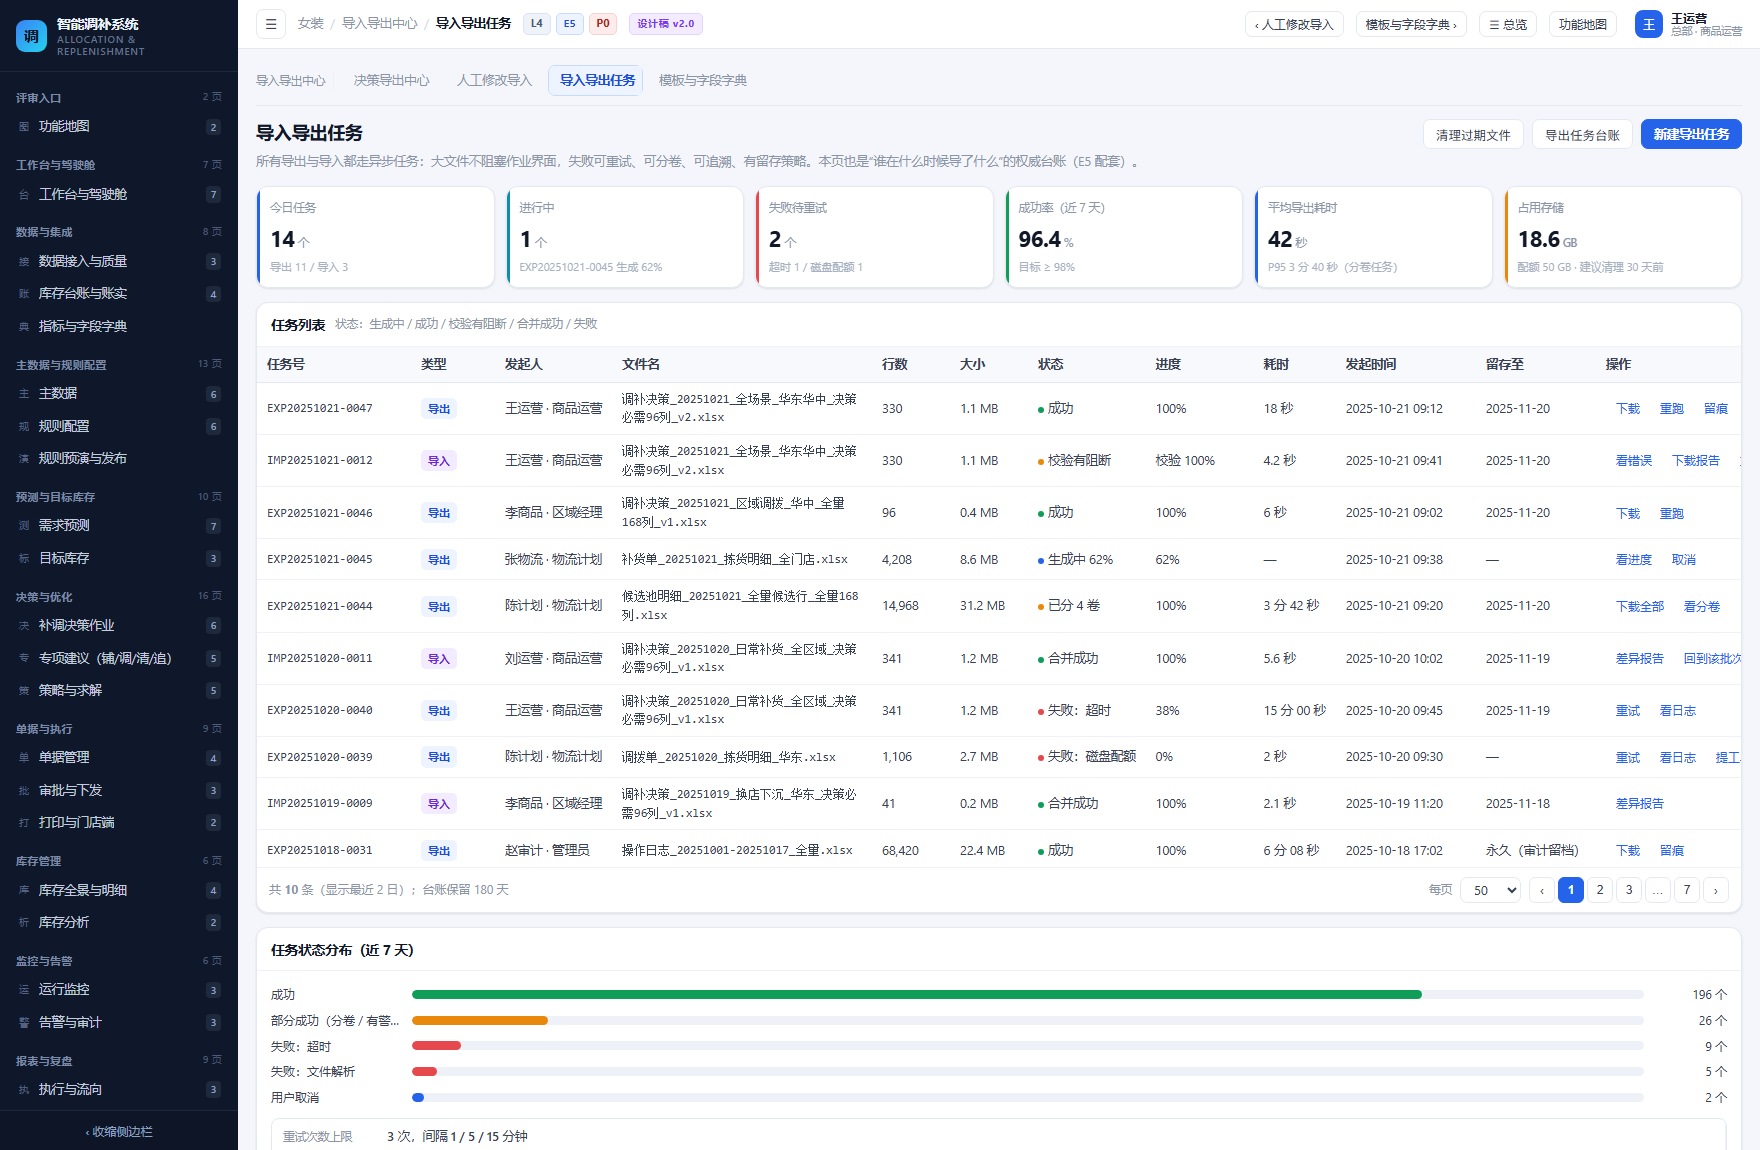Screen dimensions: 1760x1150
Task: Click header 模板与字段字典 next button
Action: click(1411, 24)
